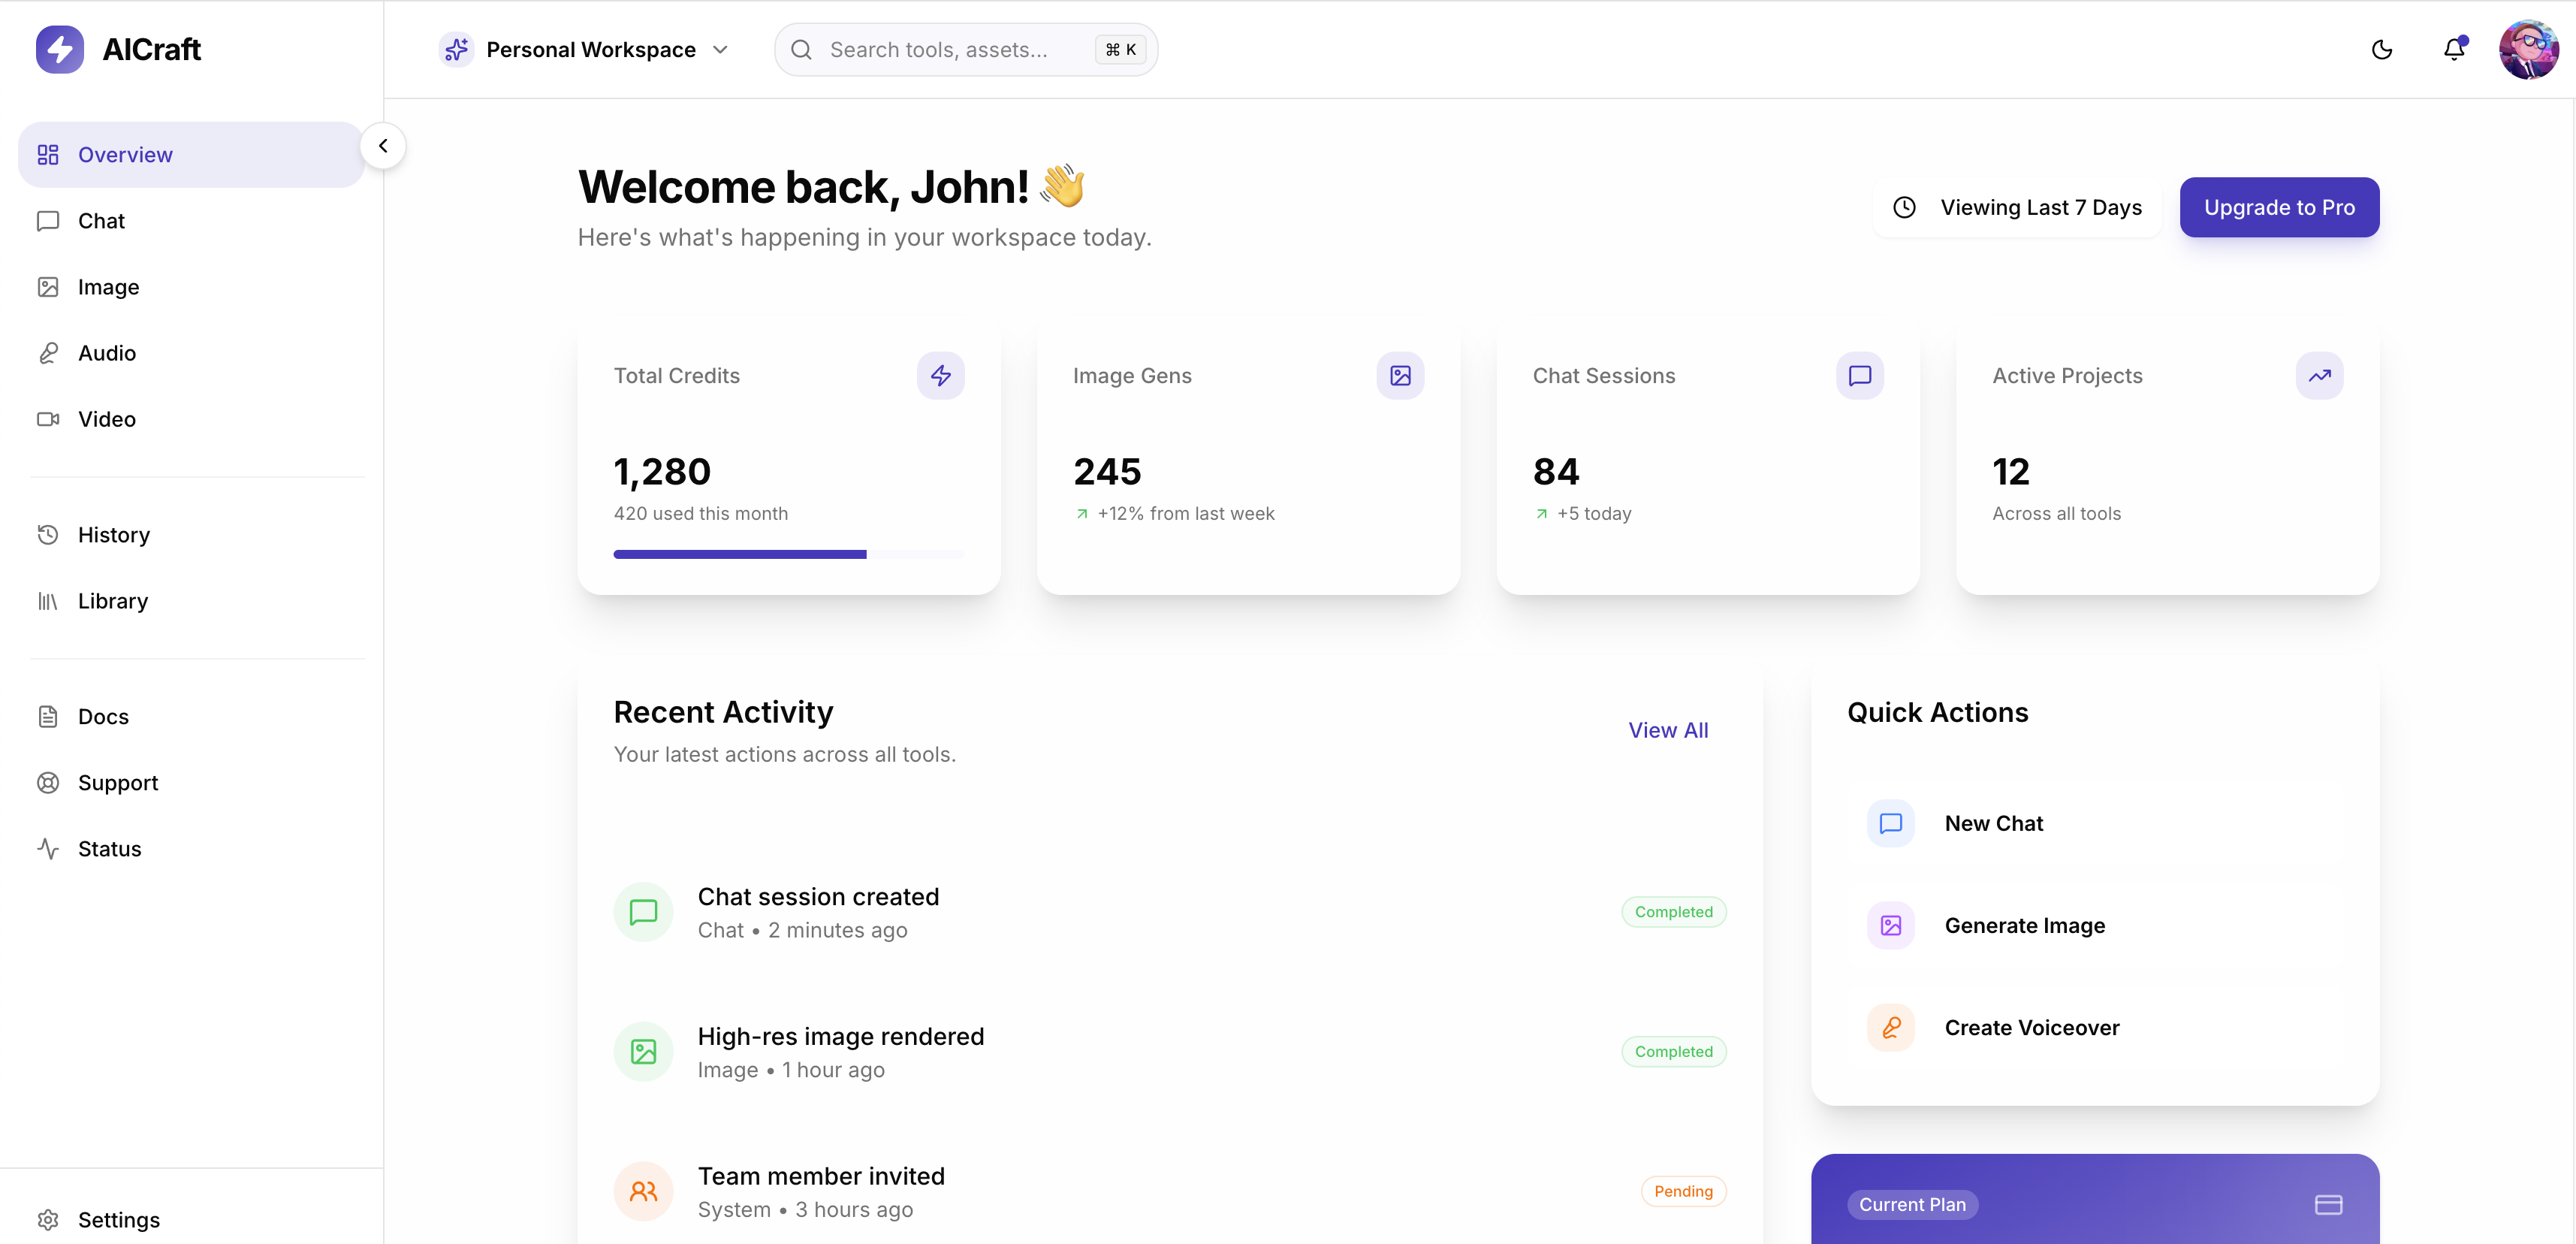Click the Total Credits usage progress bar
Image resolution: width=2576 pixels, height=1244 pixels.
(788, 554)
